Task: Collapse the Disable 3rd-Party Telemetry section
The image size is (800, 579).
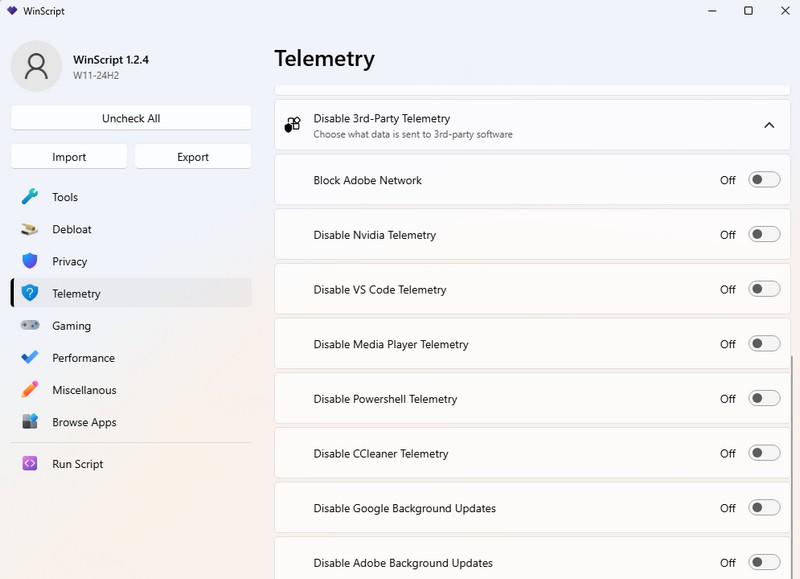Action: pyautogui.click(x=768, y=125)
